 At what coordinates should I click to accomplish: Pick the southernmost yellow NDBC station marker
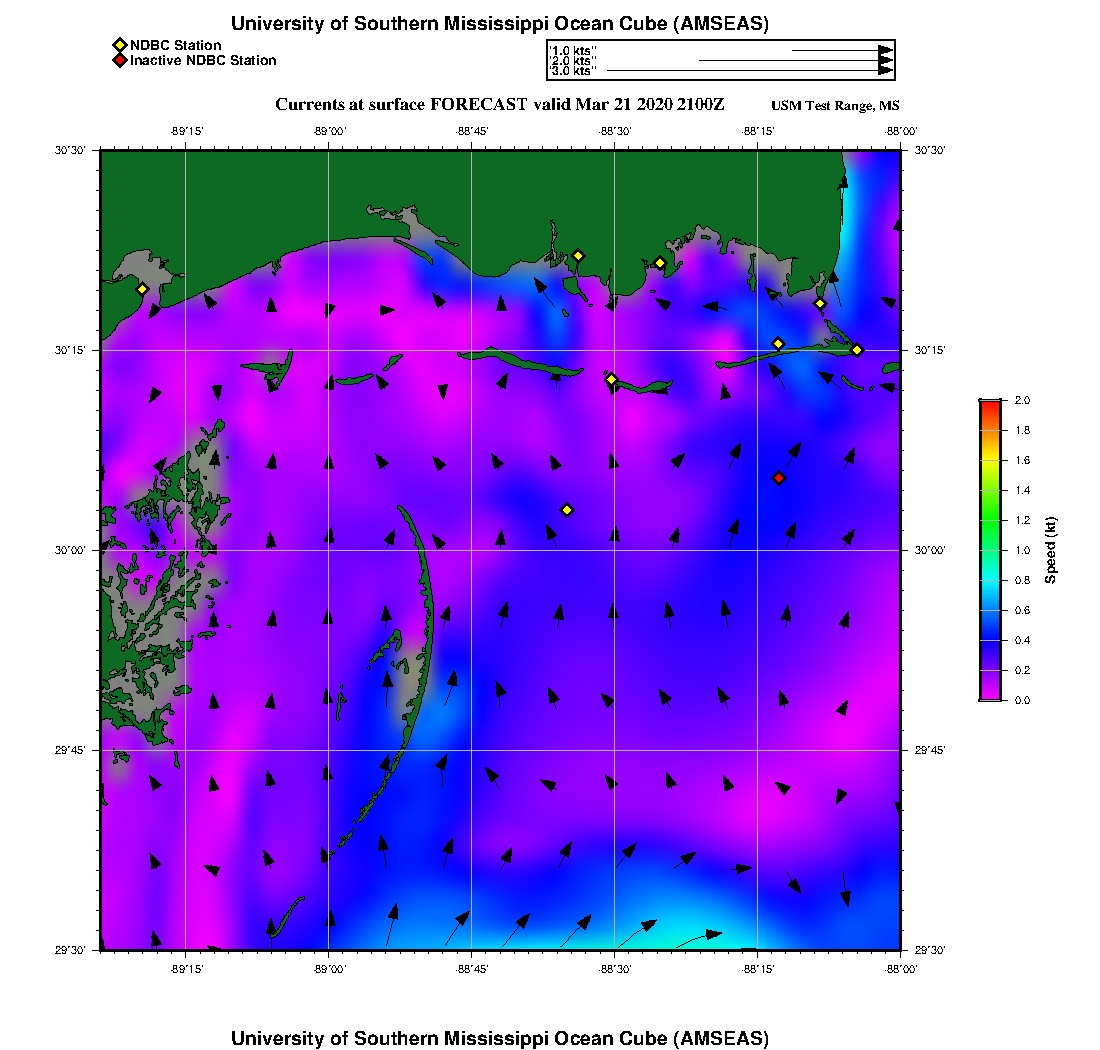tap(567, 510)
